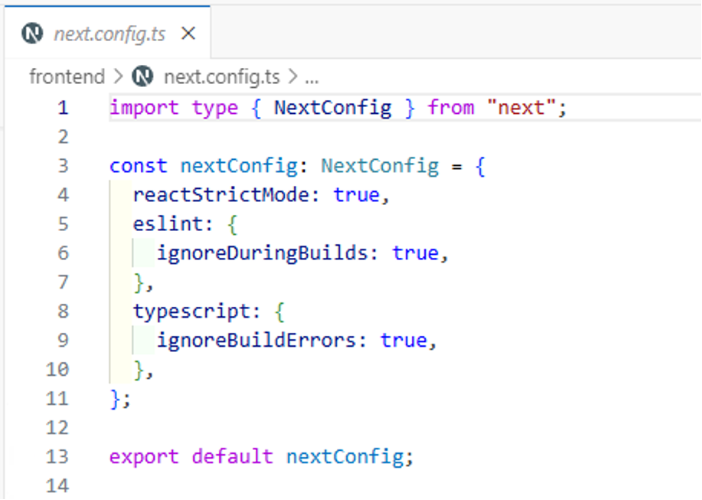Viewport: 702px width, 500px height.
Task: Click line number 11 in gutter
Action: click(x=57, y=399)
